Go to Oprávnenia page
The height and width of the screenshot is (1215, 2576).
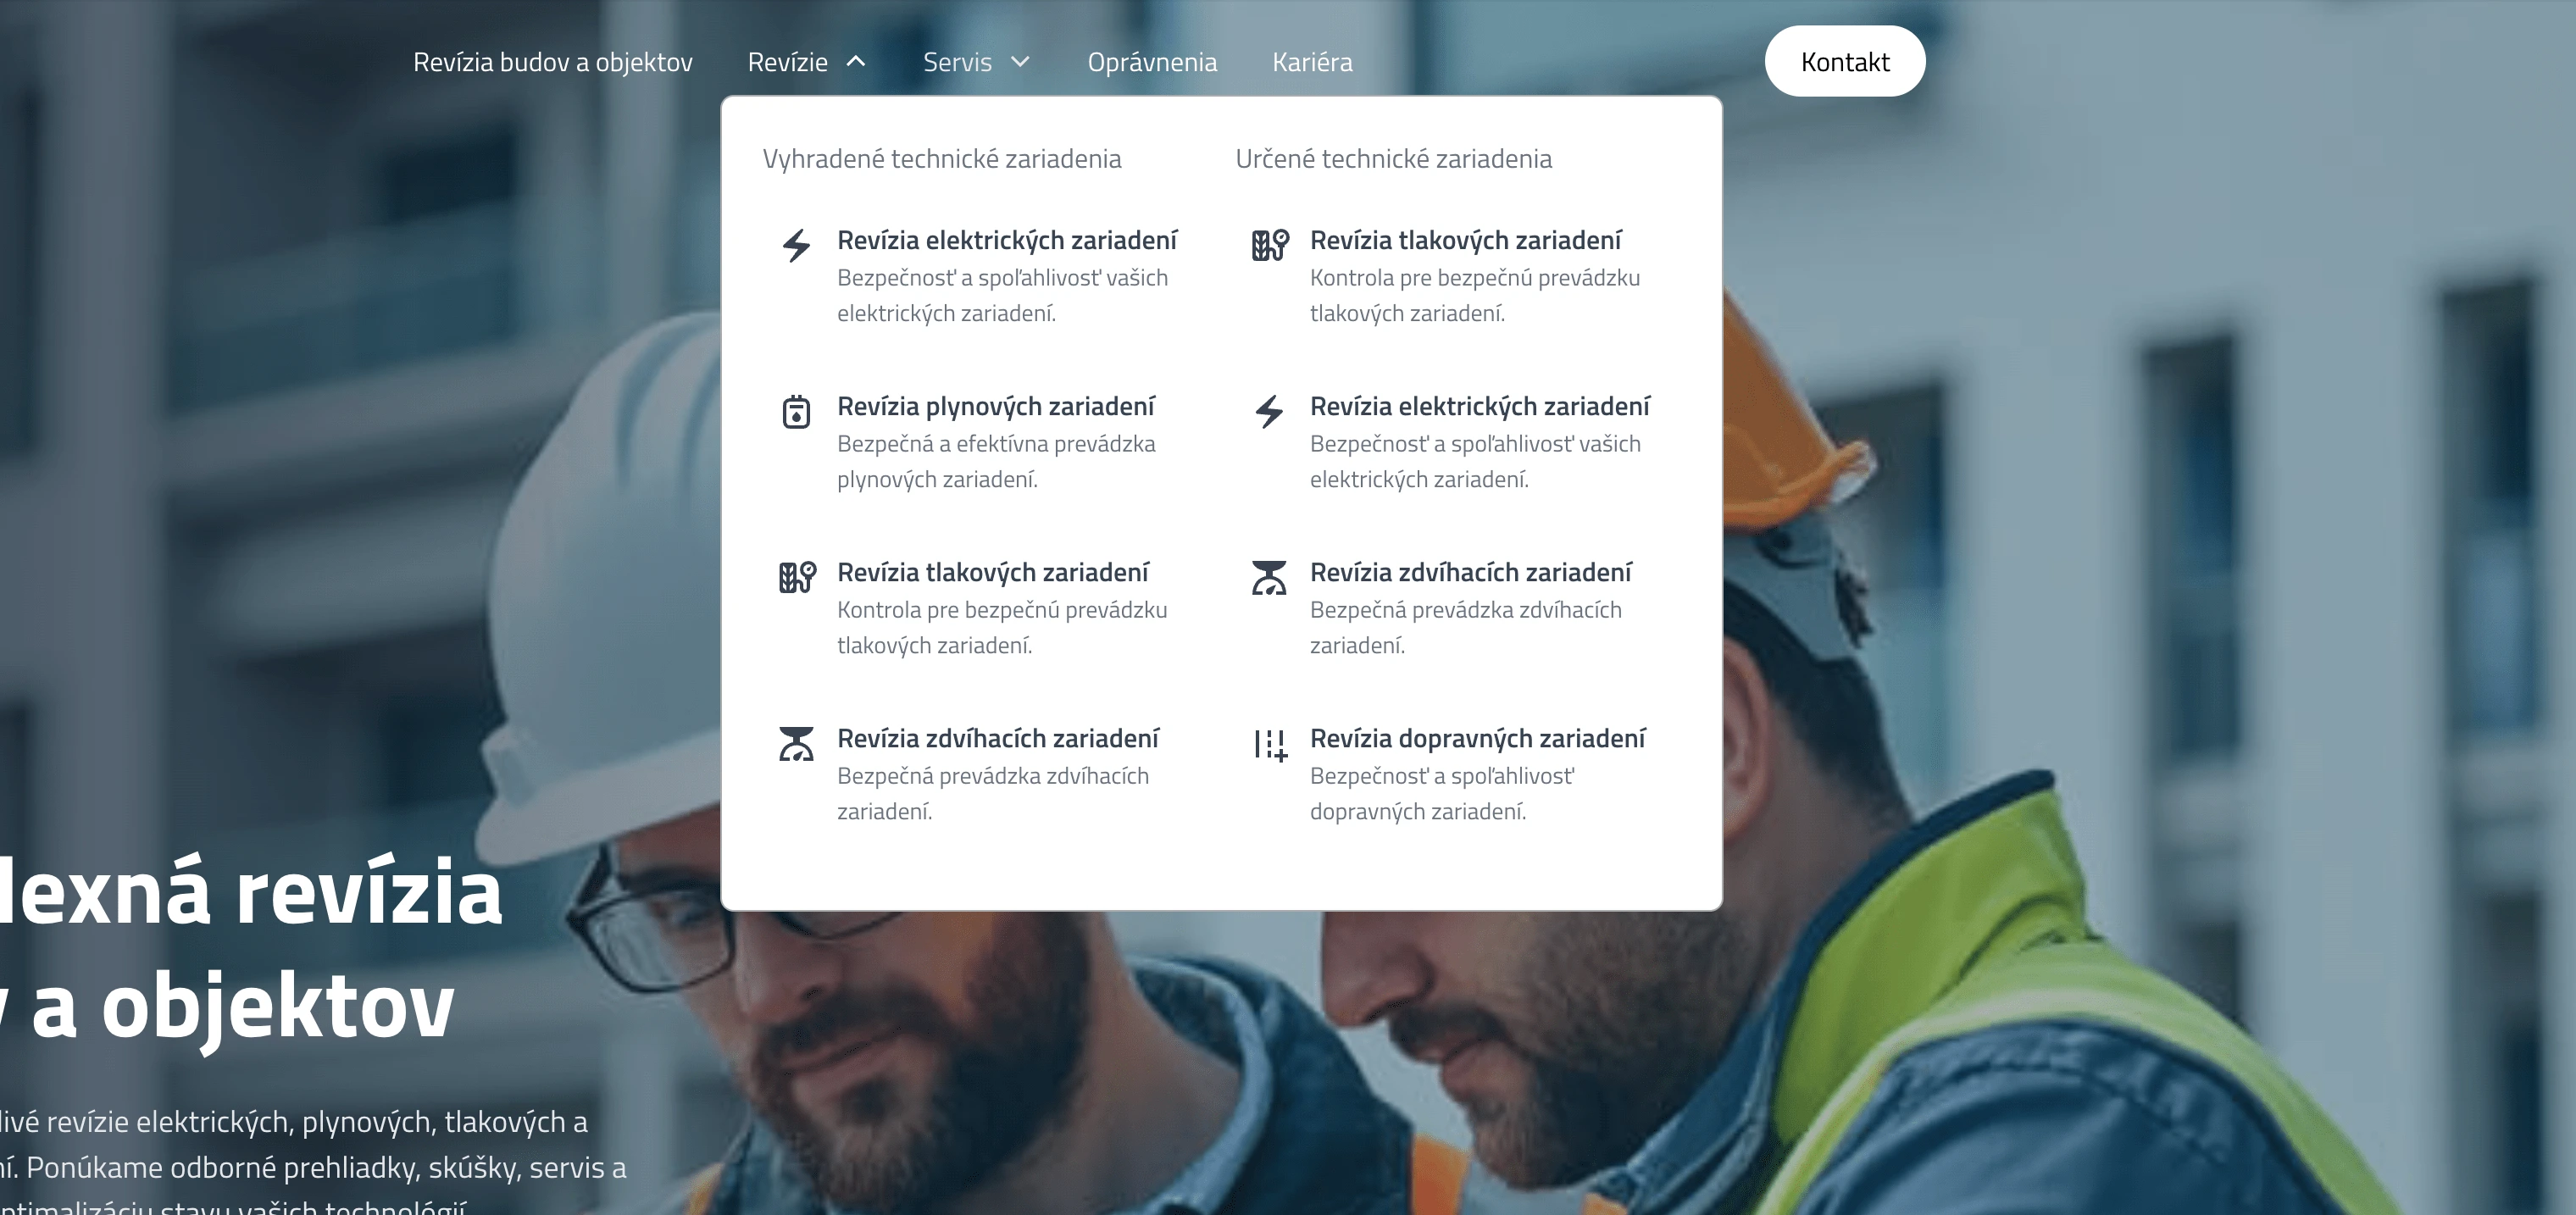tap(1152, 62)
